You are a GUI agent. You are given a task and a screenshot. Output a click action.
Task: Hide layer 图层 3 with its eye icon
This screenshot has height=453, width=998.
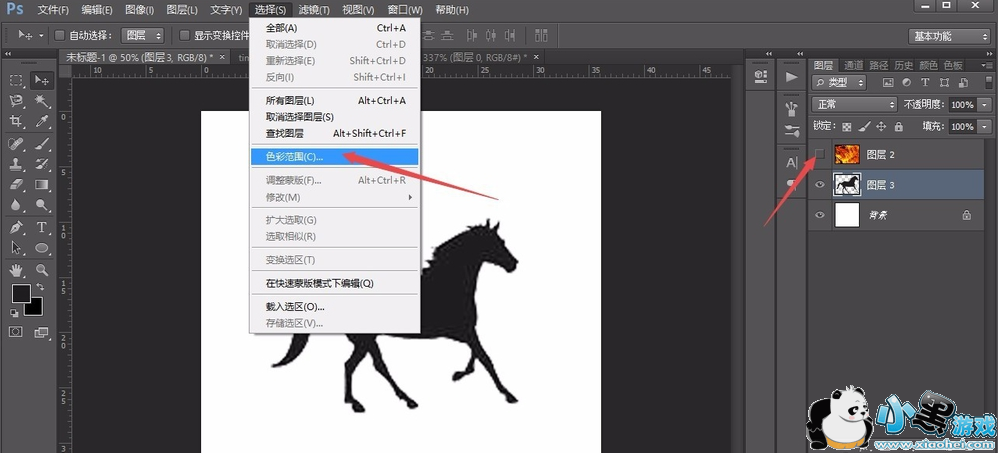click(821, 185)
